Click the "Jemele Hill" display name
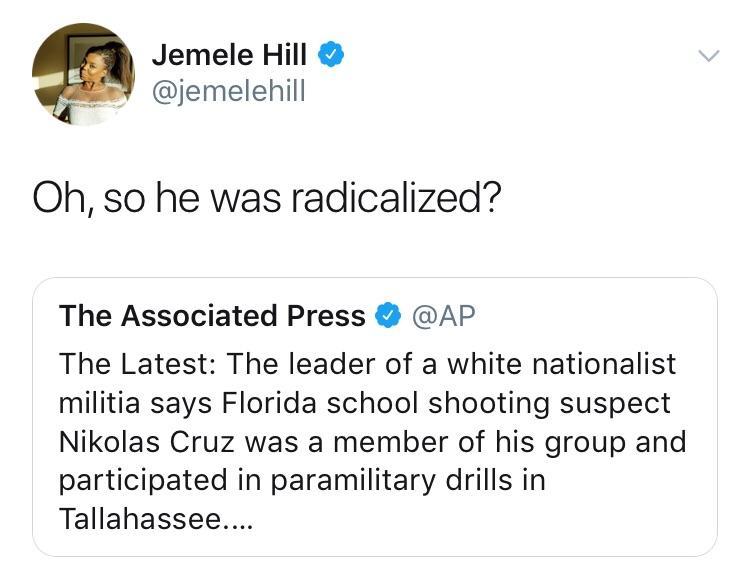This screenshot has height=574, width=750. coord(229,57)
